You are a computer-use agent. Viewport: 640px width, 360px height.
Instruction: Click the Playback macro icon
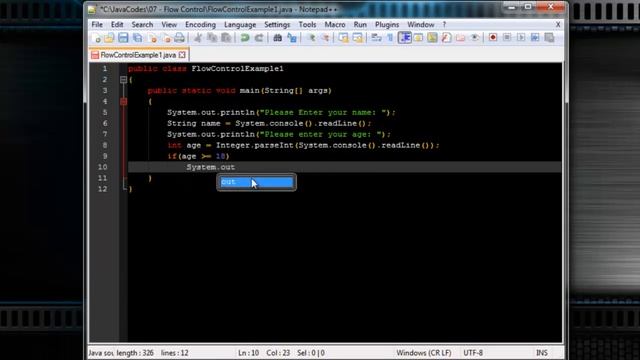tap(521, 38)
